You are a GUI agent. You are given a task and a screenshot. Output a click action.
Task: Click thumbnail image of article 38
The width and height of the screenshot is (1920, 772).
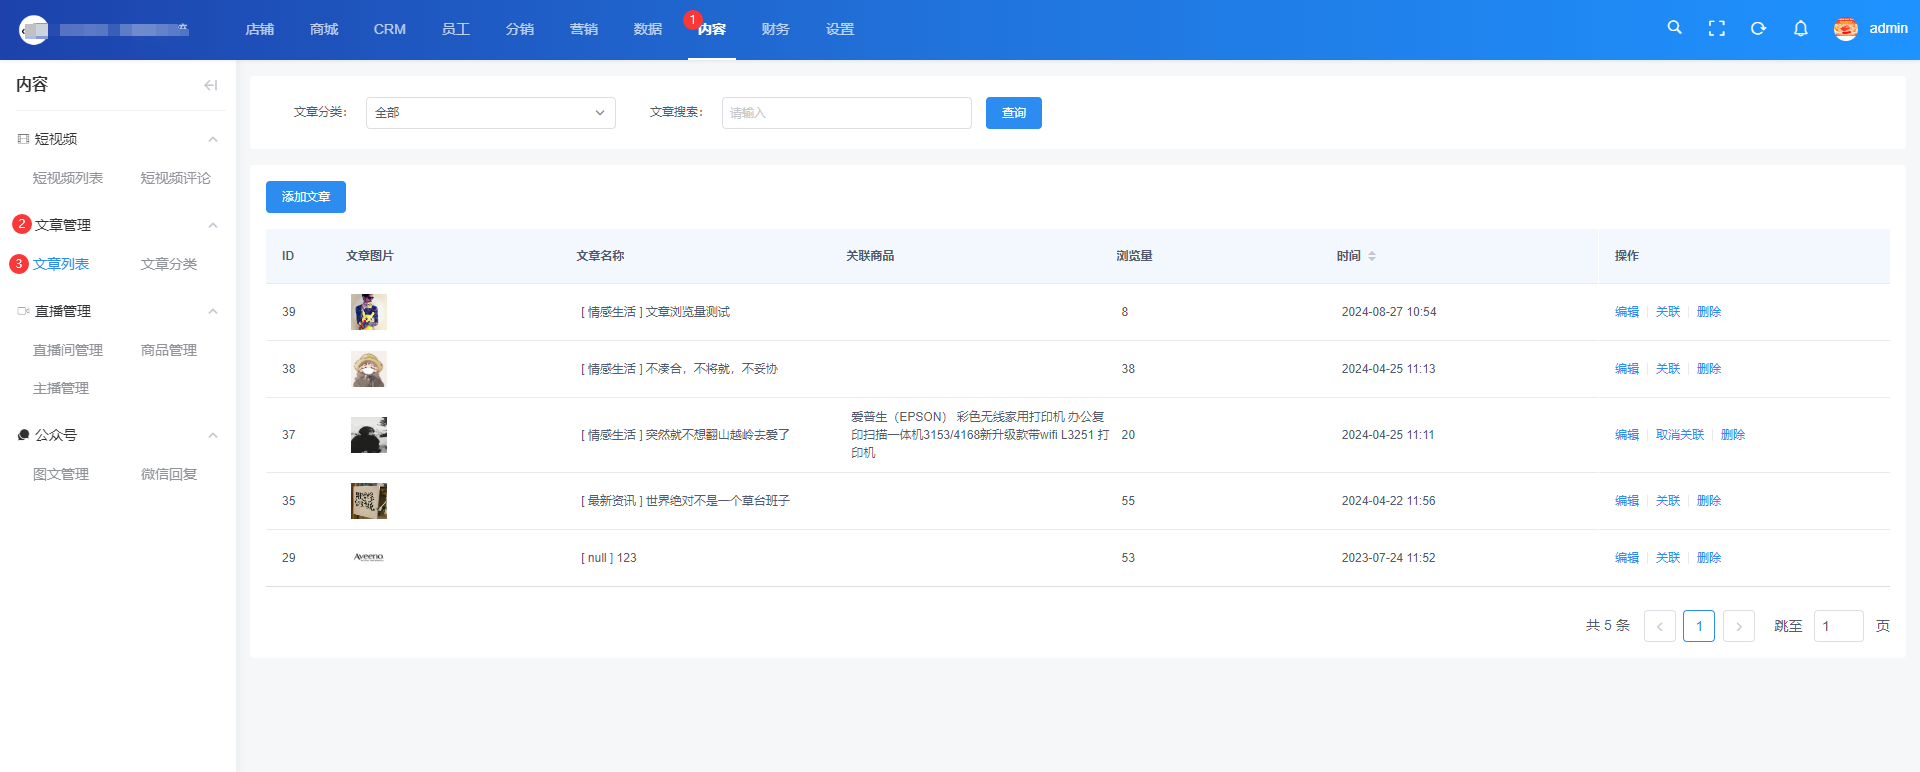pyautogui.click(x=369, y=369)
